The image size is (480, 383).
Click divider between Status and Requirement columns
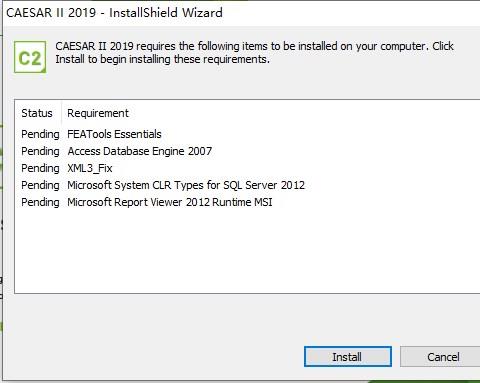coord(61,113)
